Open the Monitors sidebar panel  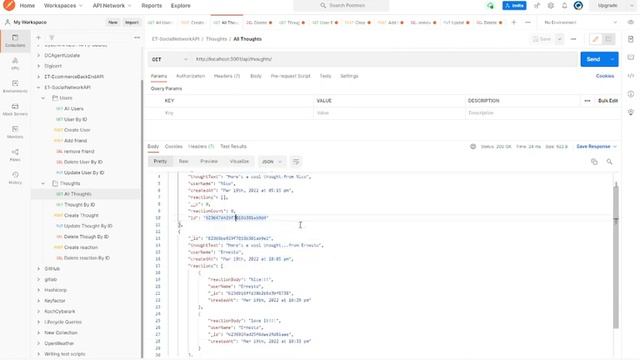pyautogui.click(x=15, y=132)
